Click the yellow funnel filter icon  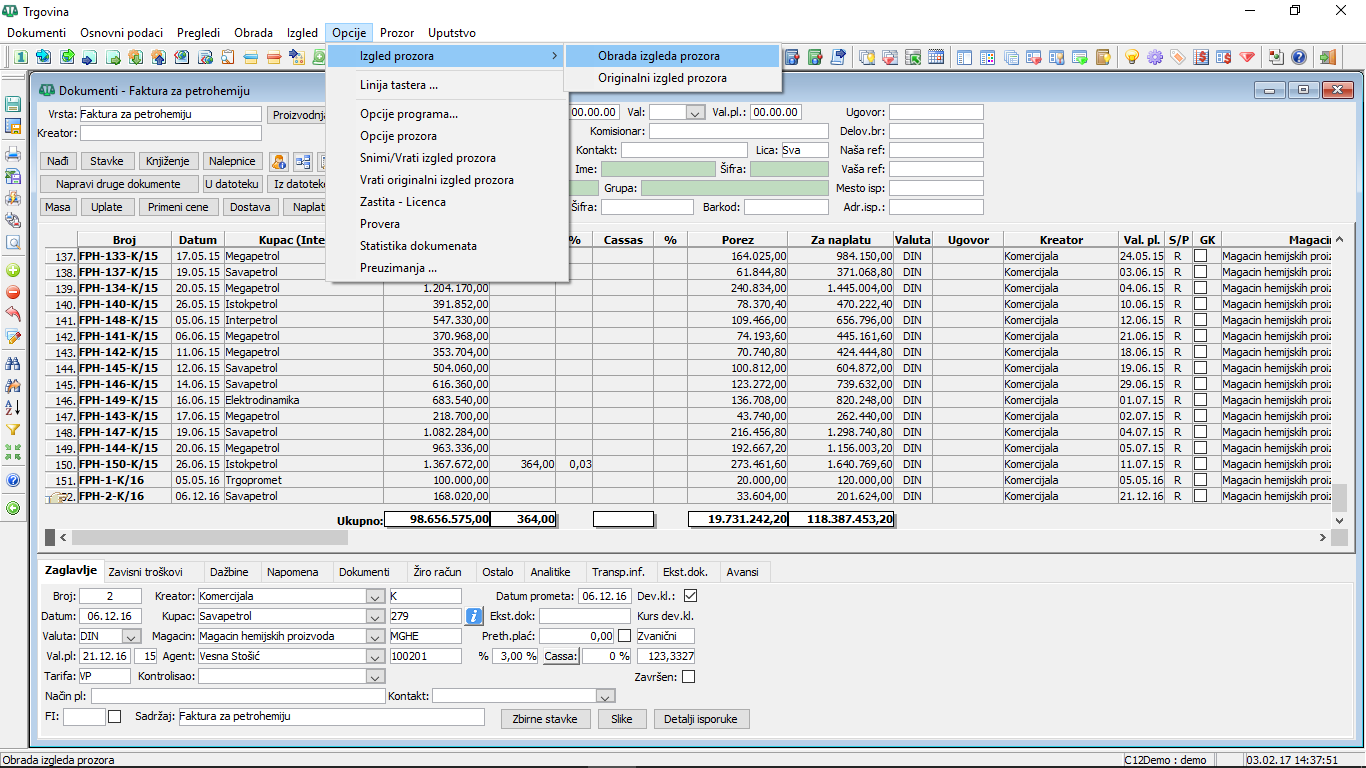(14, 430)
